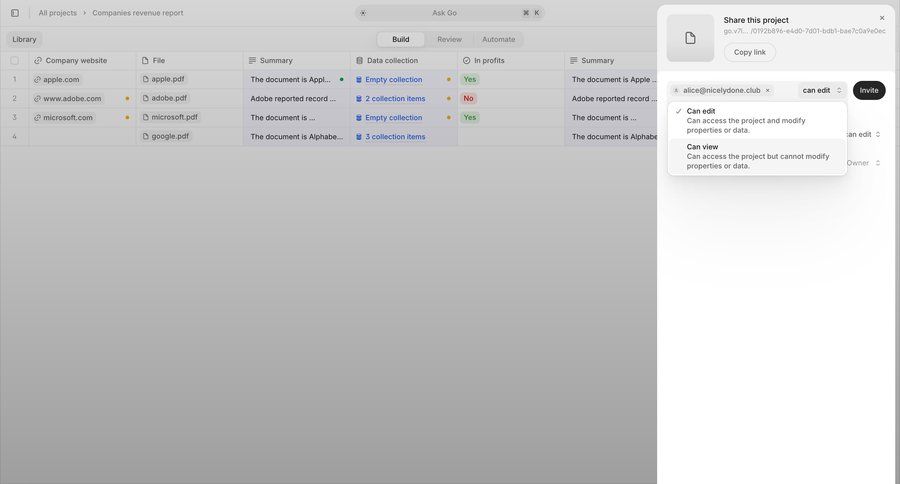The height and width of the screenshot is (484, 900).
Task: Open Companies revenue report breadcrumb
Action: [138, 13]
